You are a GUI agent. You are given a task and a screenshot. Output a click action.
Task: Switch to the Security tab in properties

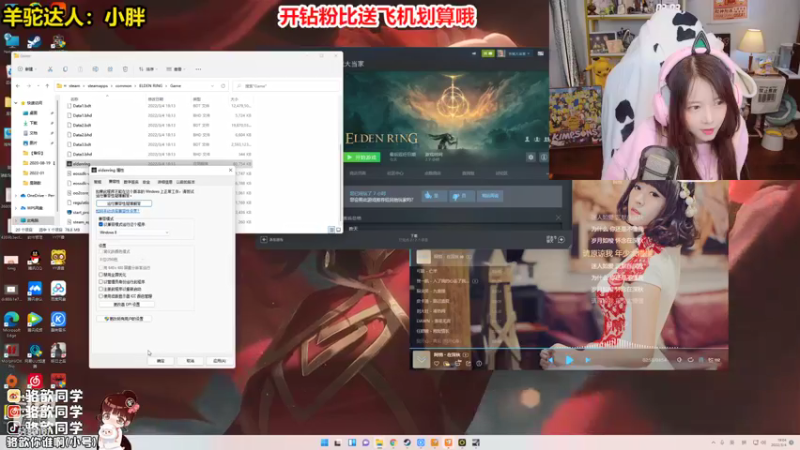tap(146, 182)
